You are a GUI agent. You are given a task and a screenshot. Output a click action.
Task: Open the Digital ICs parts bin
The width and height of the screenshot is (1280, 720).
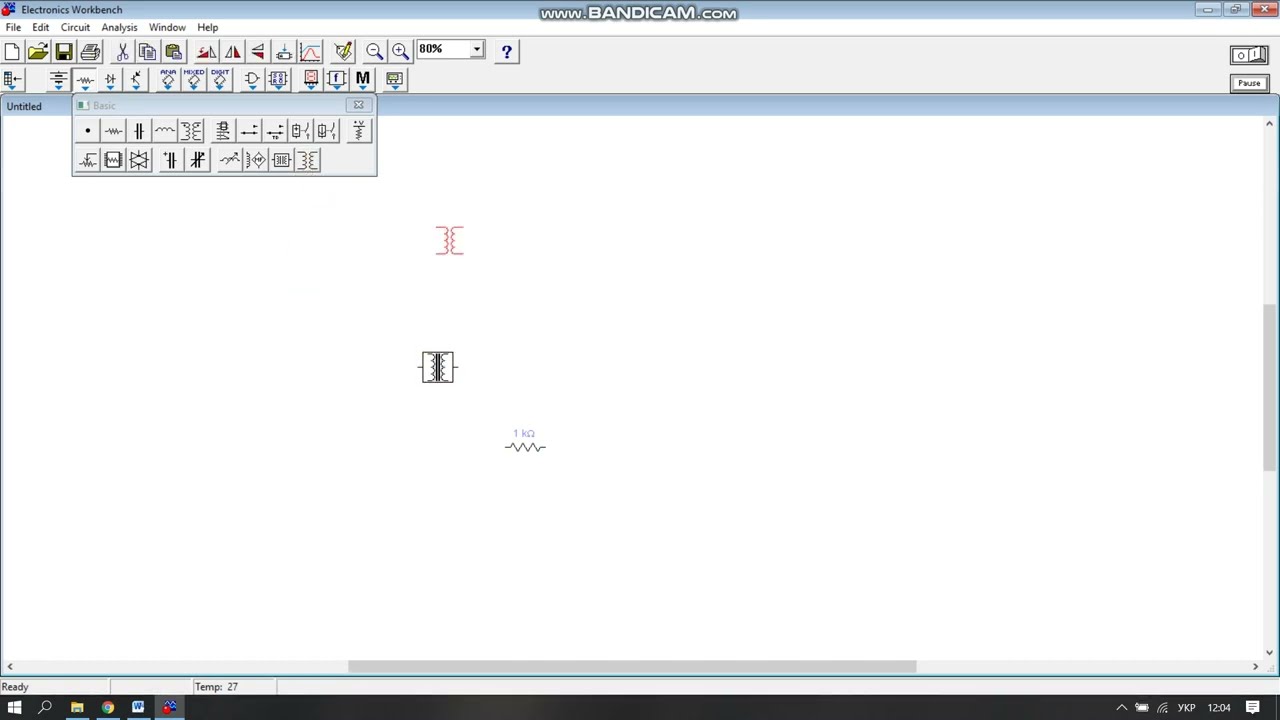[x=220, y=79]
